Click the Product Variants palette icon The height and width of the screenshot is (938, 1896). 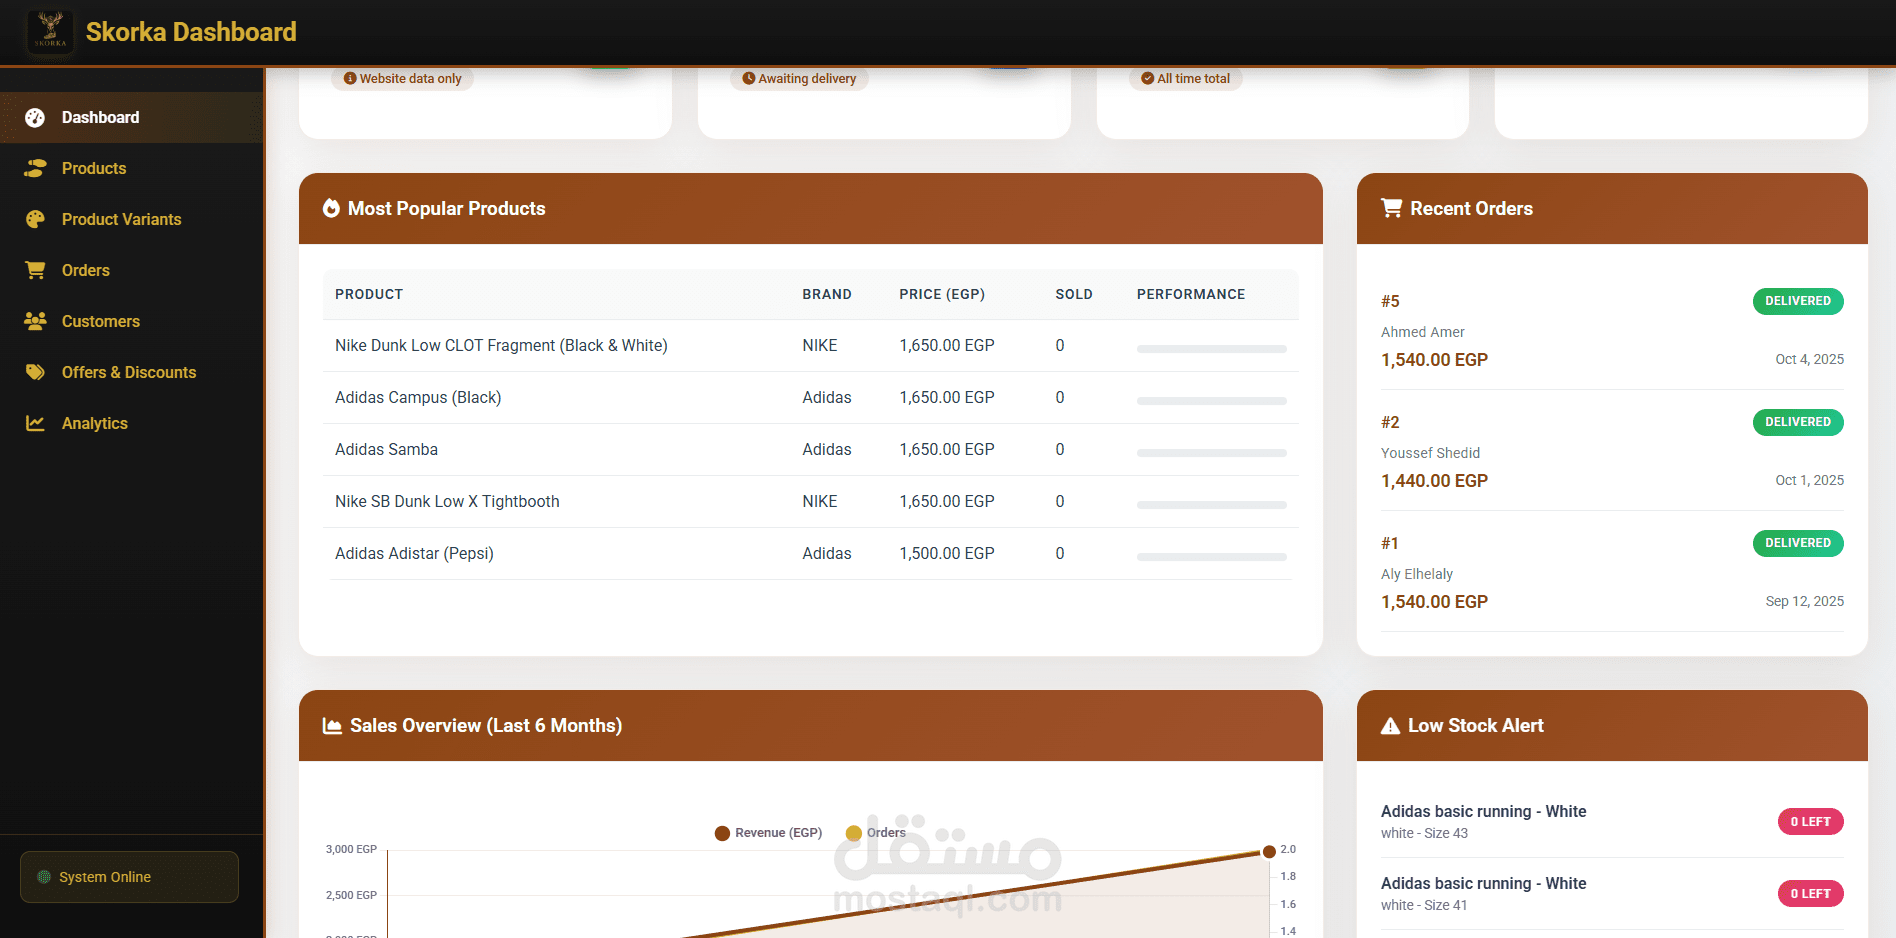pos(35,219)
